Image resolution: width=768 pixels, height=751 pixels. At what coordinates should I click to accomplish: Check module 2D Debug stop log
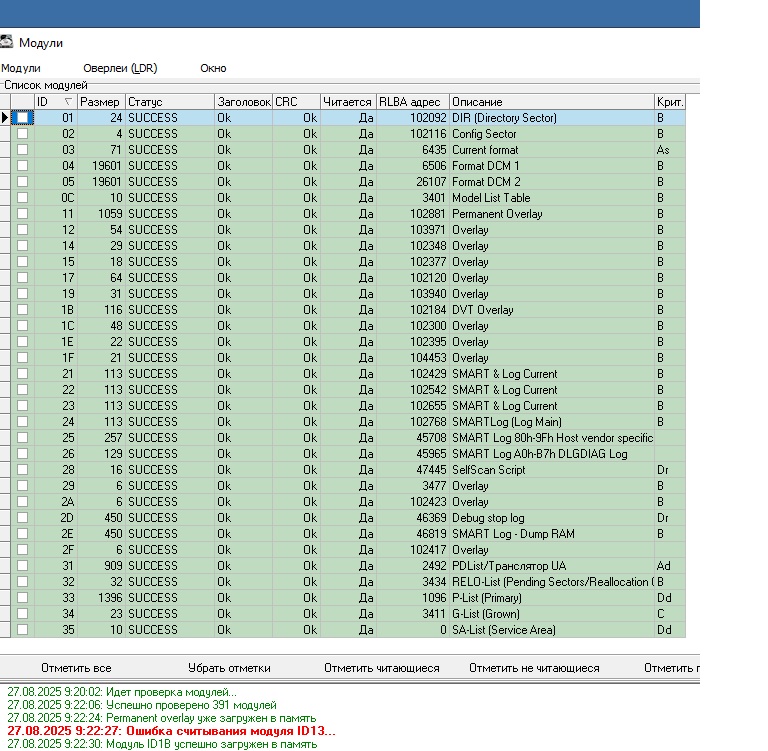coord(23,518)
